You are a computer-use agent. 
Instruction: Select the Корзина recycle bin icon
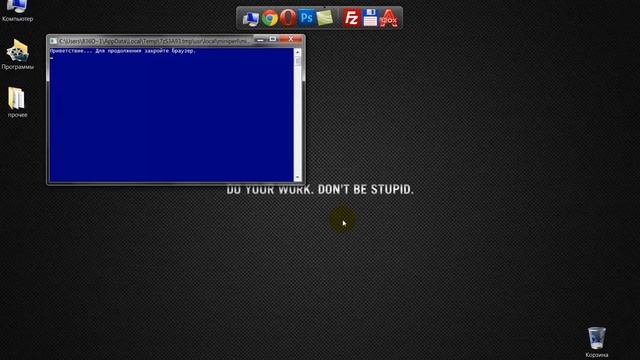pos(597,342)
